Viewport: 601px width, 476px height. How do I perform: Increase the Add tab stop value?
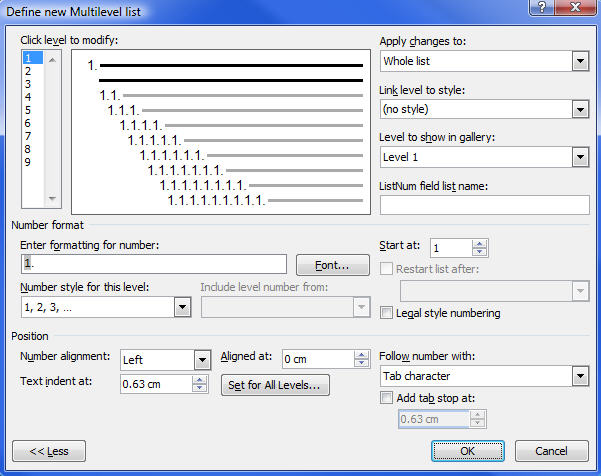(x=477, y=415)
